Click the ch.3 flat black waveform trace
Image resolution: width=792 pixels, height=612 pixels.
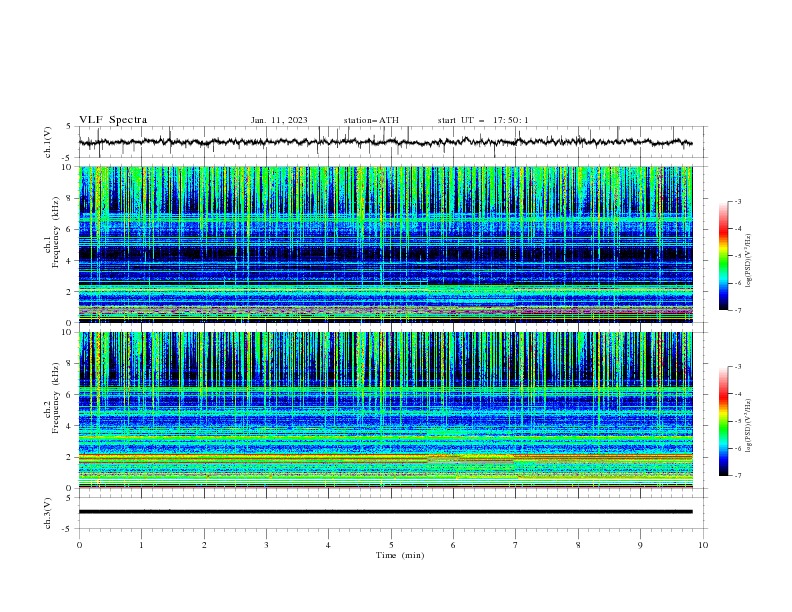[385, 512]
